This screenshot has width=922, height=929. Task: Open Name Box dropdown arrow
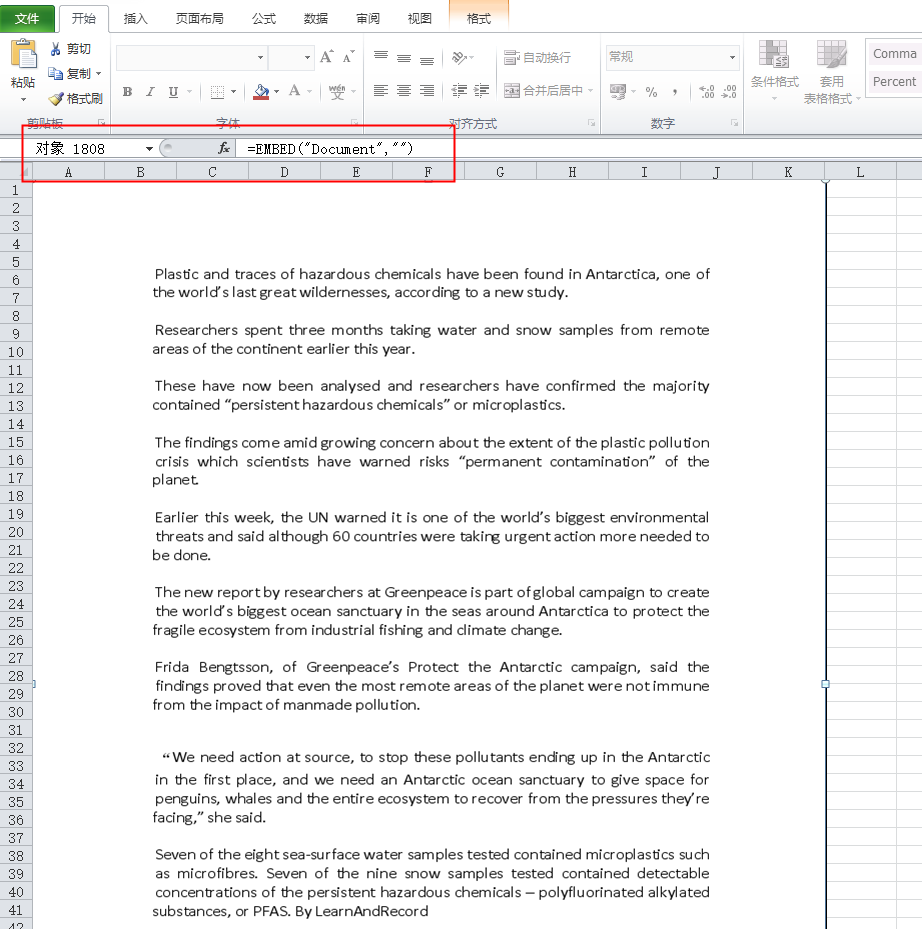click(149, 149)
